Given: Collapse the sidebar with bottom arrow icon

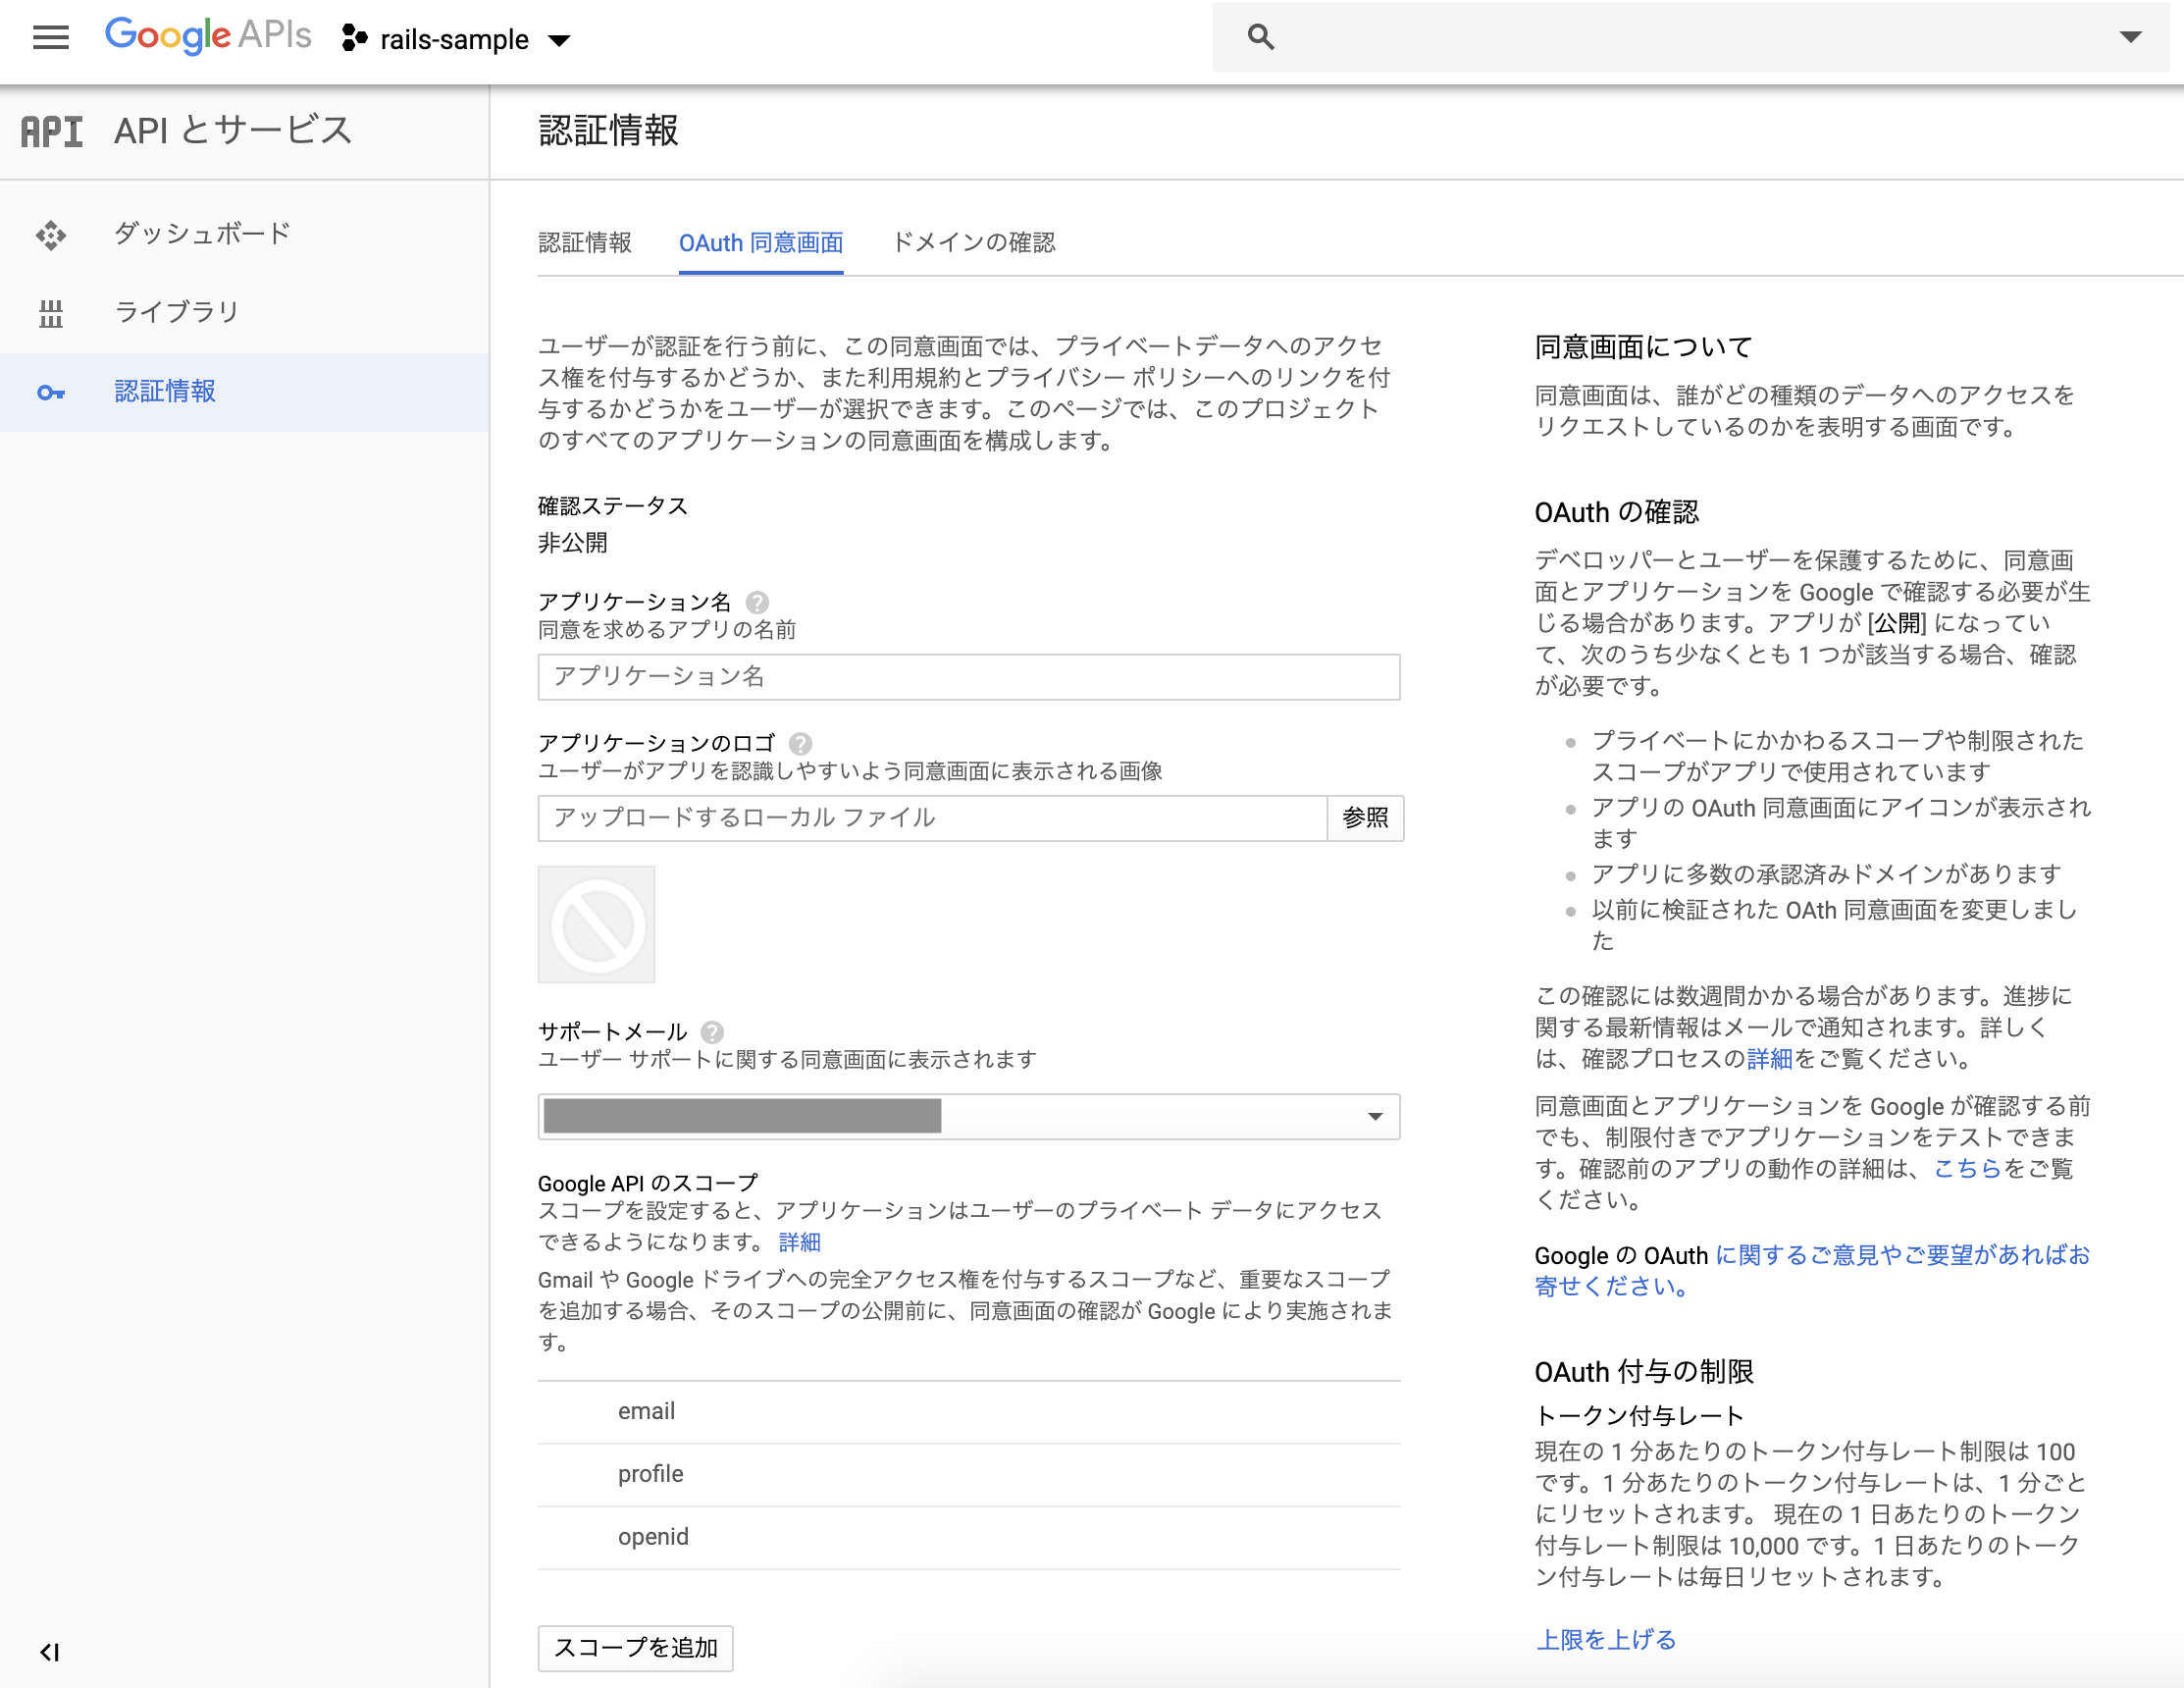Looking at the screenshot, I should coord(50,1652).
